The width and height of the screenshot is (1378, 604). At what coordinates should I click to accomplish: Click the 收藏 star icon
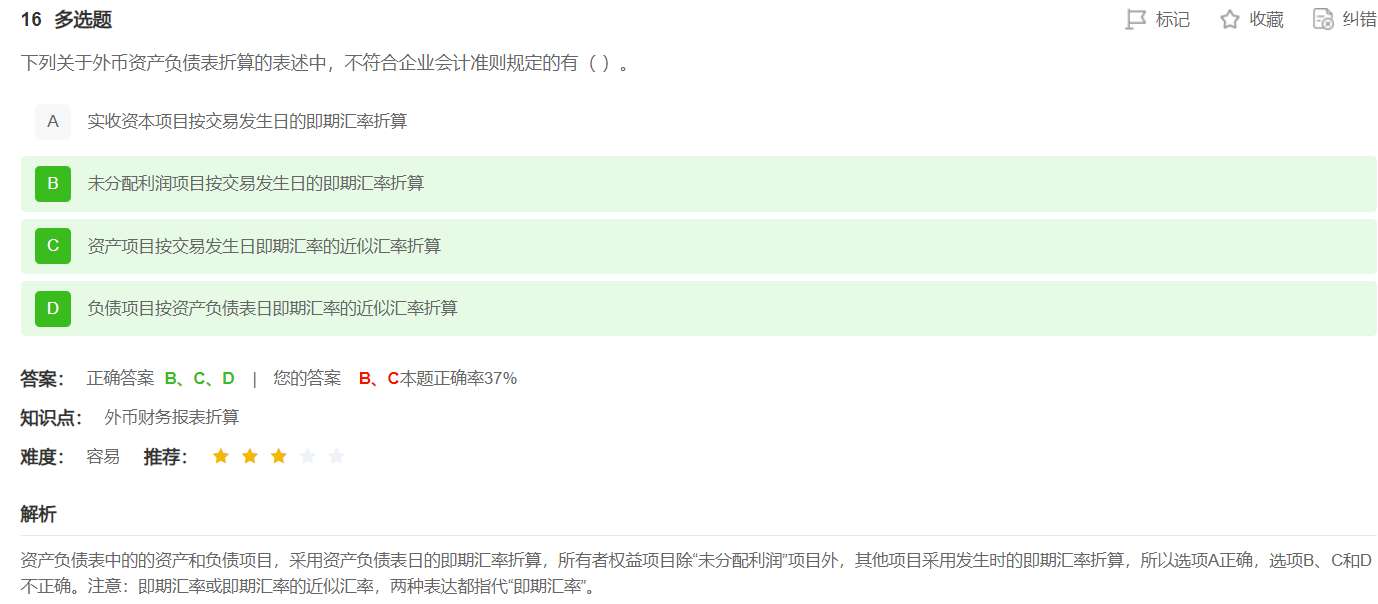tap(1230, 19)
